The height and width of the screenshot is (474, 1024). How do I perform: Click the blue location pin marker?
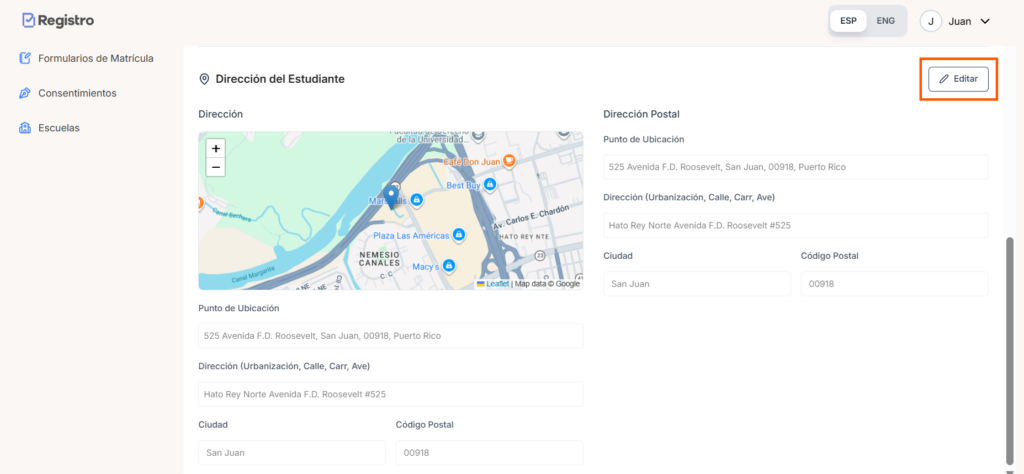pos(391,195)
